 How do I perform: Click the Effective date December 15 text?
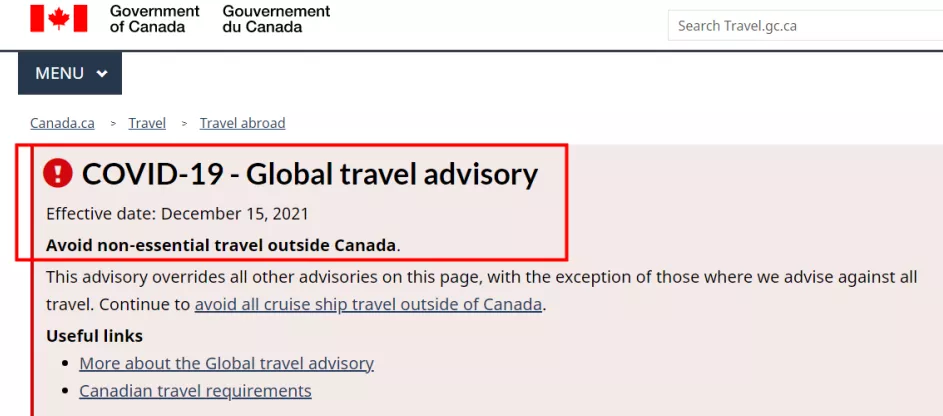click(177, 214)
